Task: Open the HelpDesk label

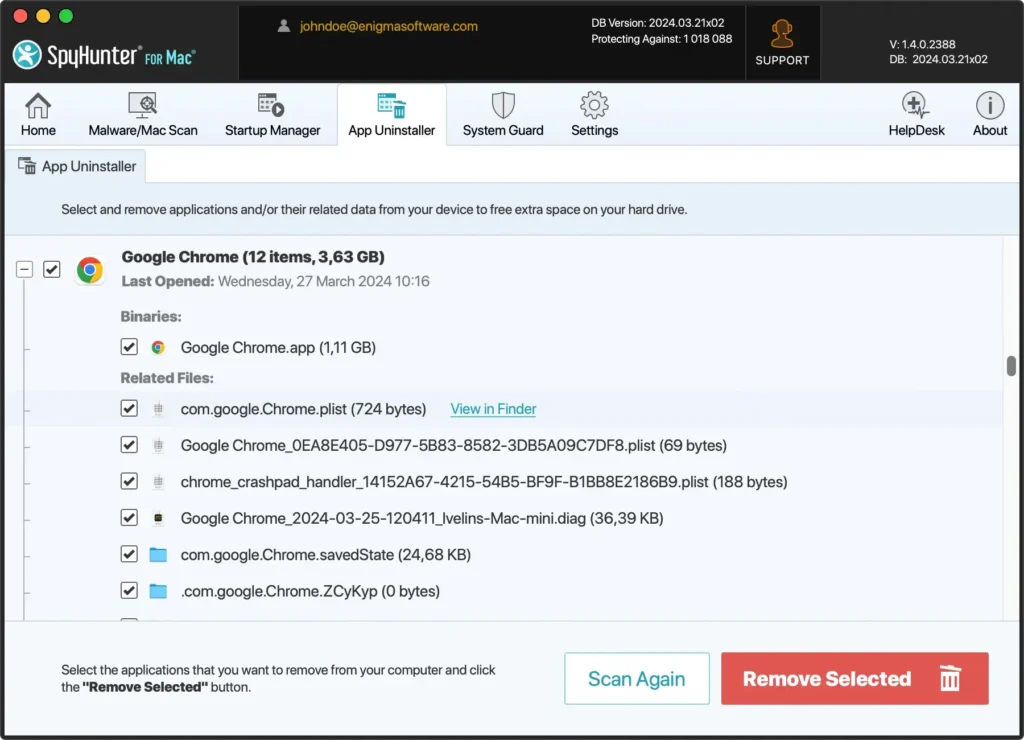Action: point(916,131)
